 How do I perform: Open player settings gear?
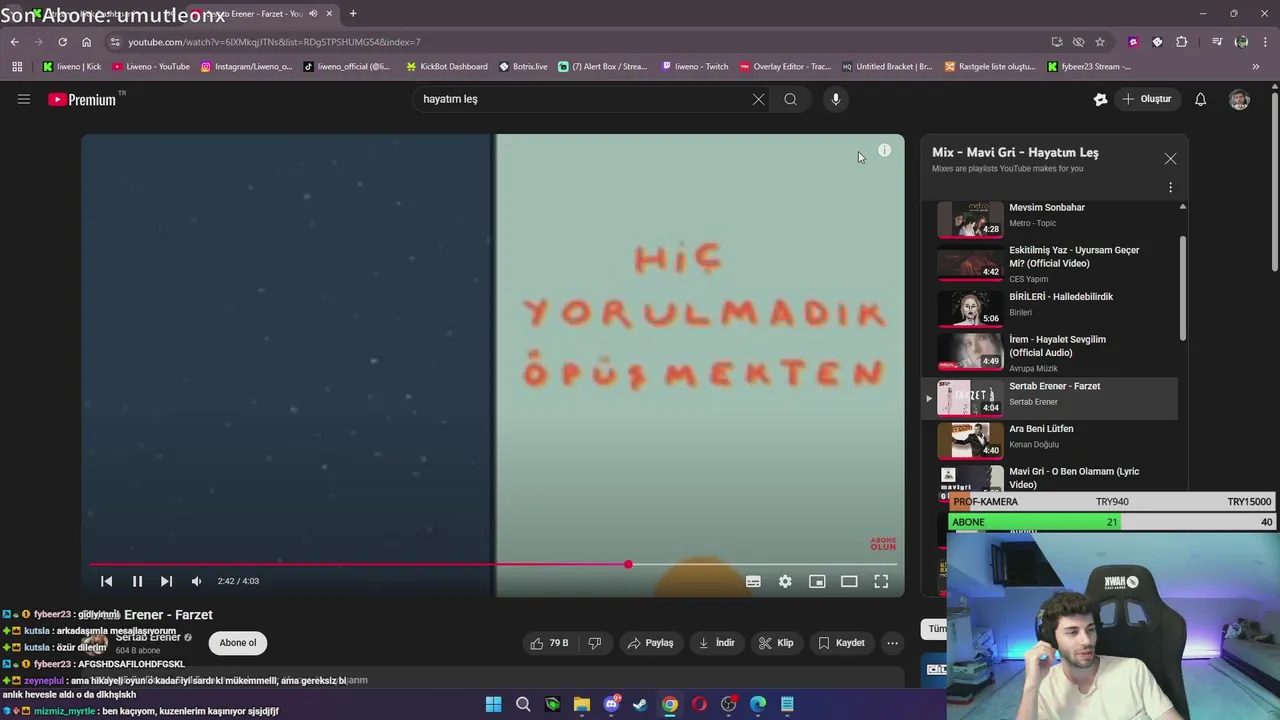[785, 581]
